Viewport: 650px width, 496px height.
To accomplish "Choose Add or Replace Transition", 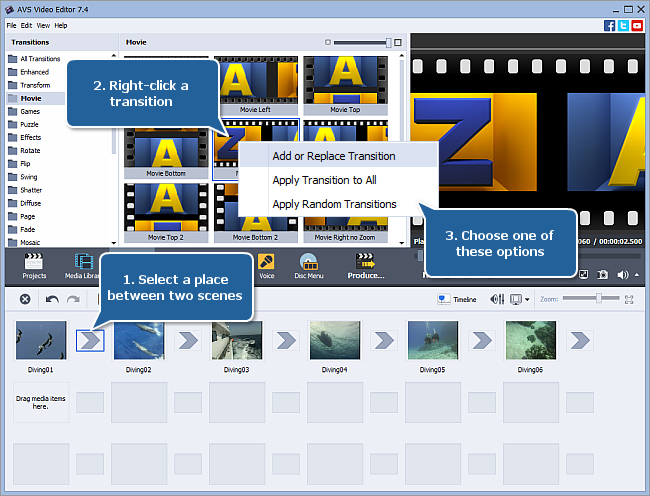I will tap(338, 156).
